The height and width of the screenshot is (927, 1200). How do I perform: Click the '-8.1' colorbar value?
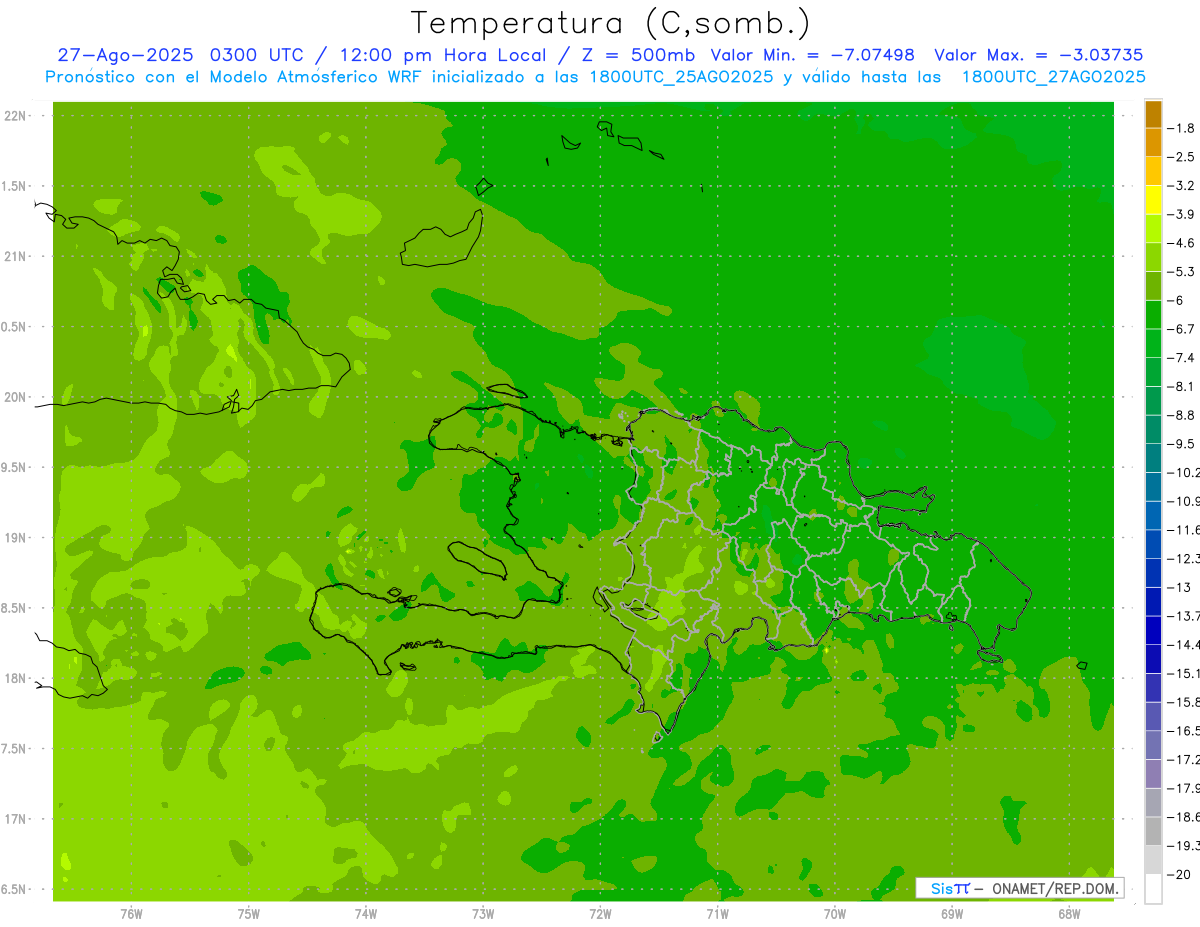point(1182,386)
